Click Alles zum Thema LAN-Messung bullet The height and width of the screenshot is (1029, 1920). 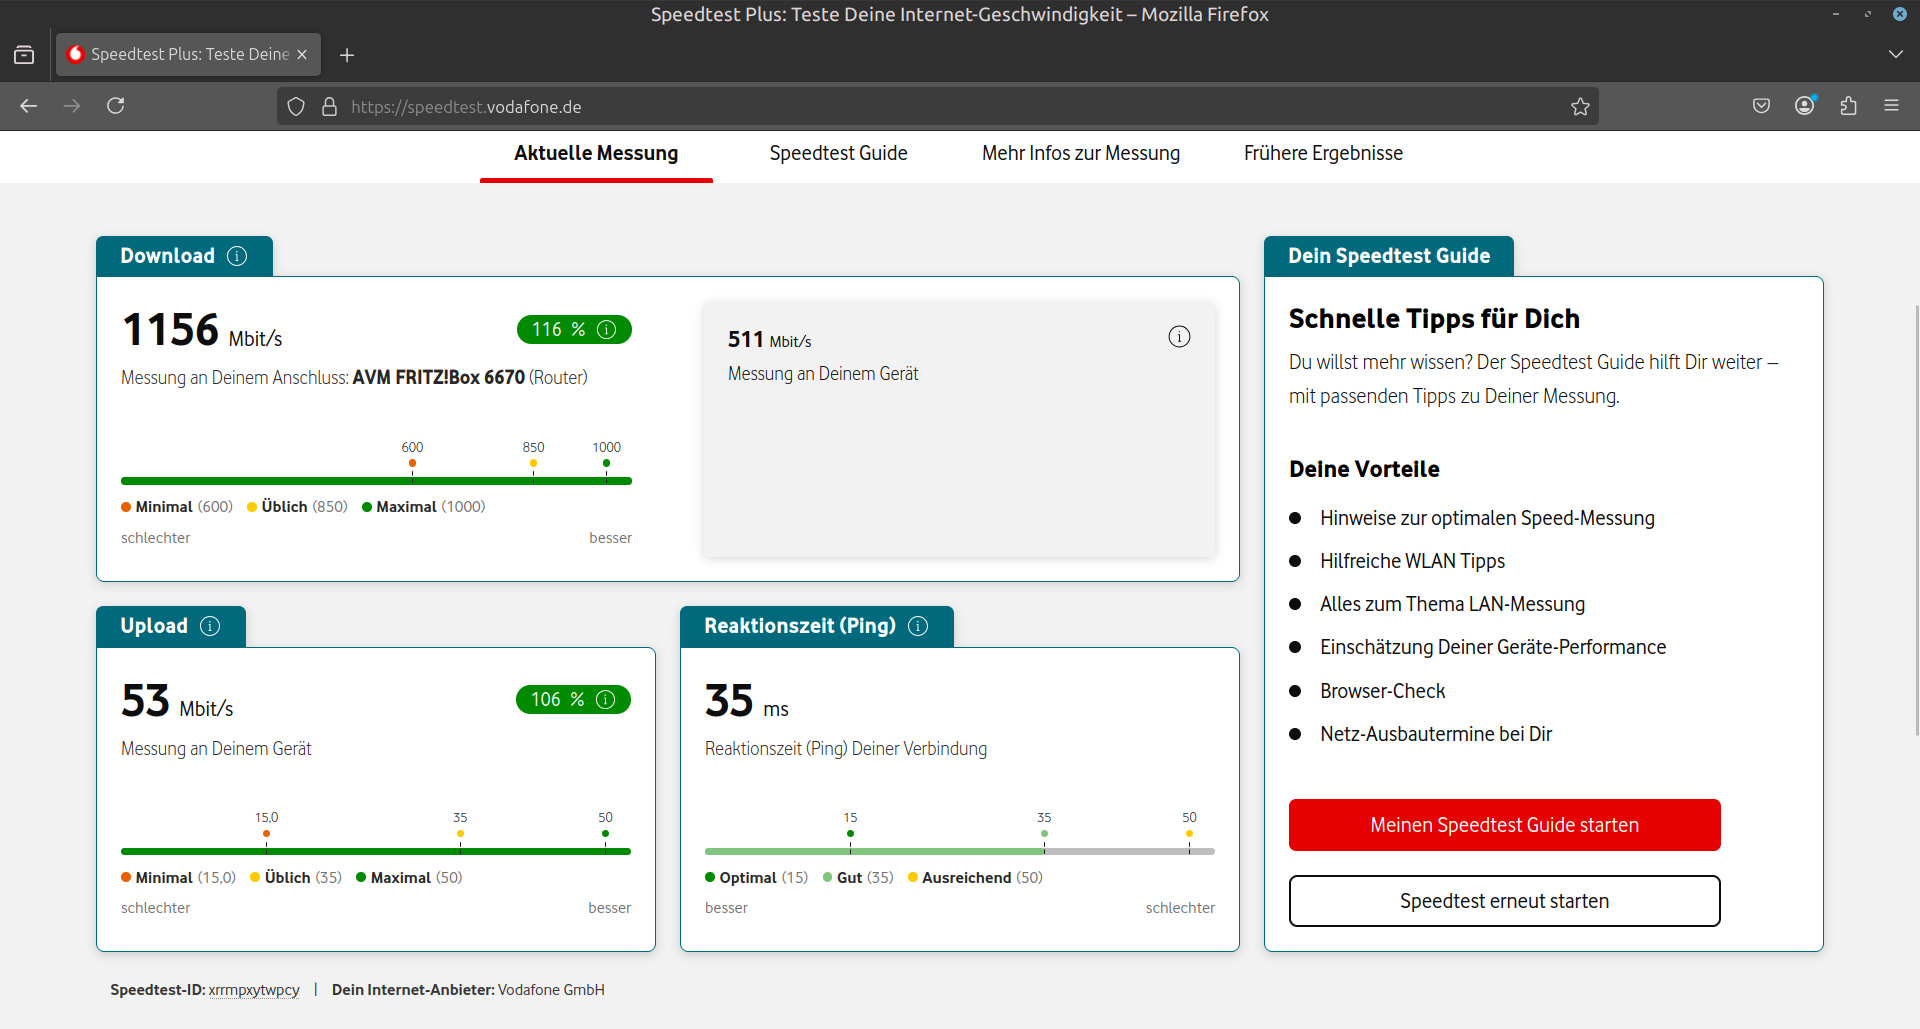[1452, 604]
